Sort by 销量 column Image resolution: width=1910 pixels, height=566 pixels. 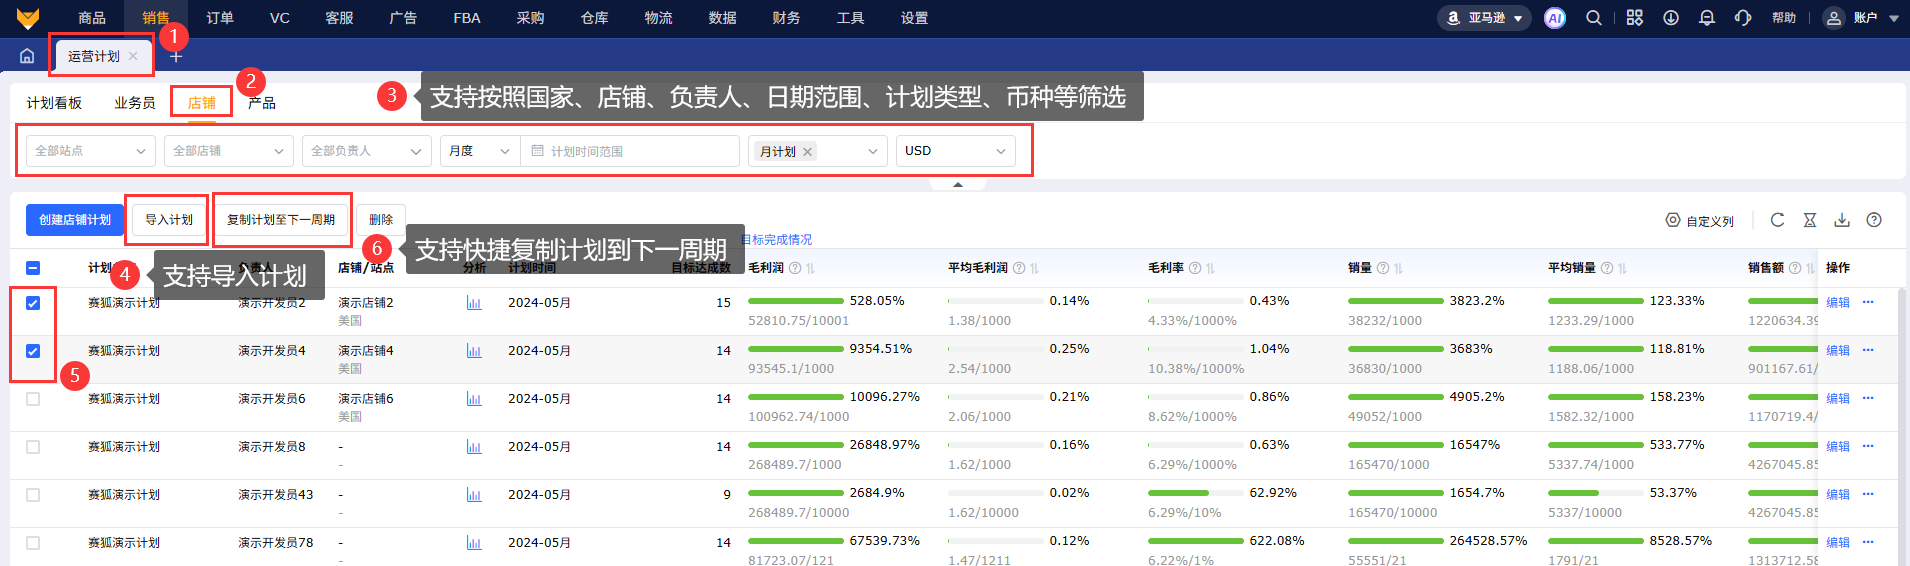1398,268
